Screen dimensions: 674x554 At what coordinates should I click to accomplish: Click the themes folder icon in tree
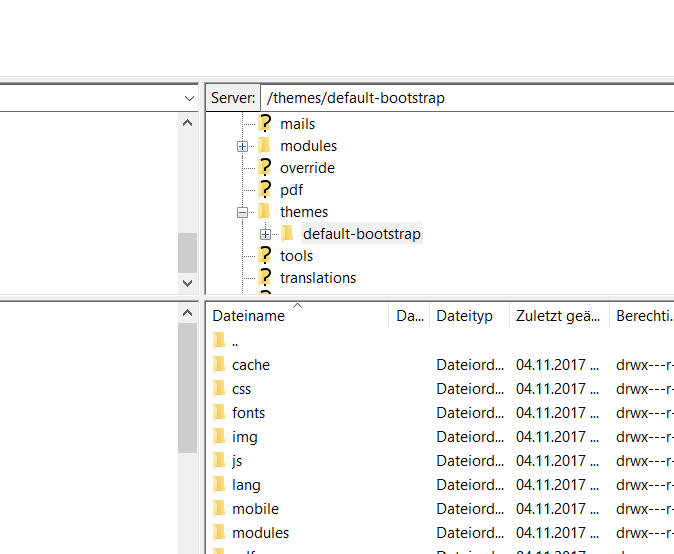pyautogui.click(x=264, y=211)
